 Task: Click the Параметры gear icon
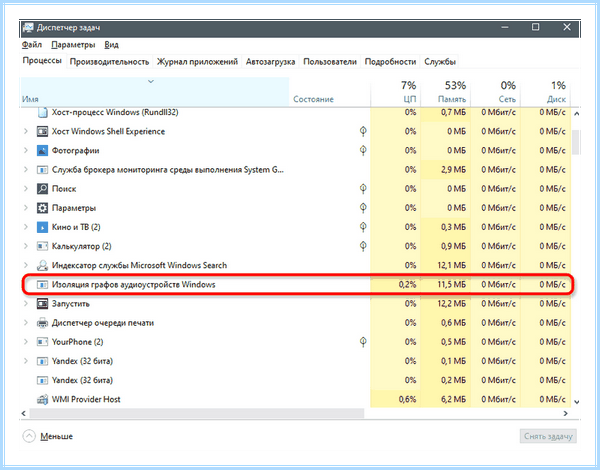tap(42, 208)
